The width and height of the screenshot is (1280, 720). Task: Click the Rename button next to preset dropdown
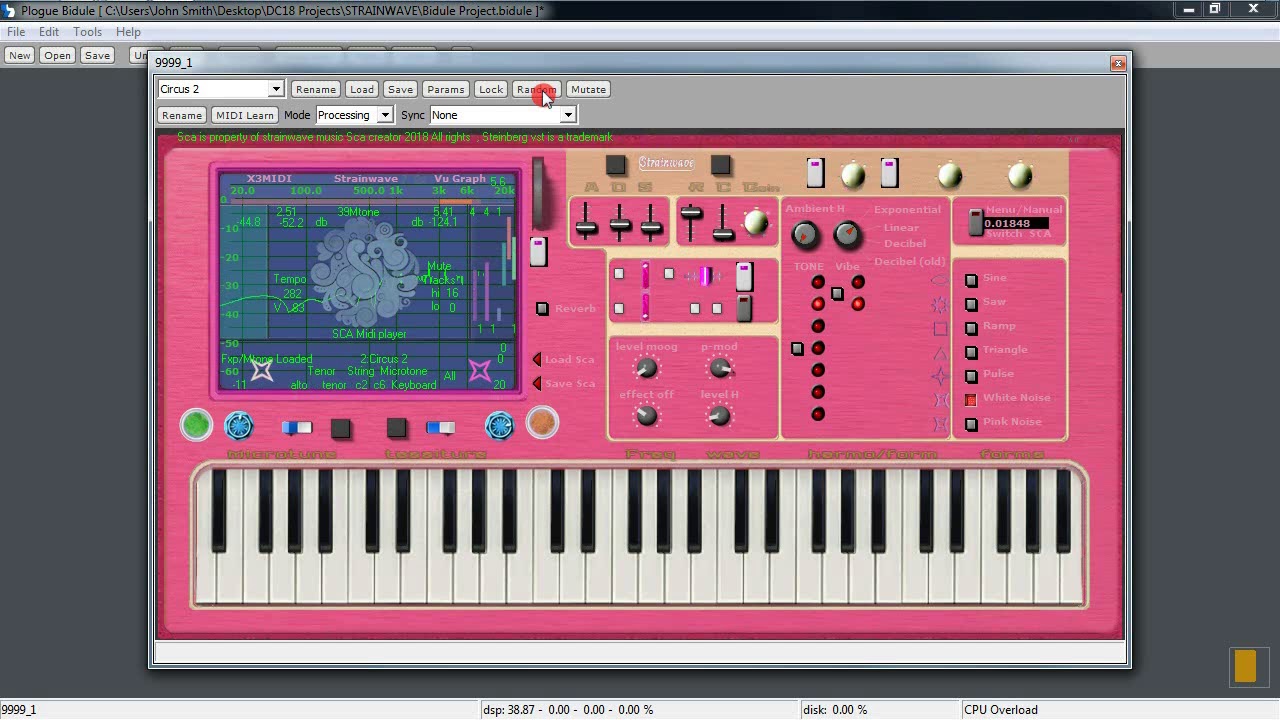316,89
